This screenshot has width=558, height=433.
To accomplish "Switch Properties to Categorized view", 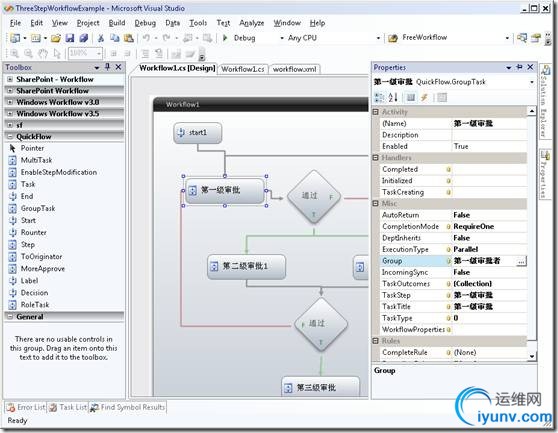I will pos(380,97).
